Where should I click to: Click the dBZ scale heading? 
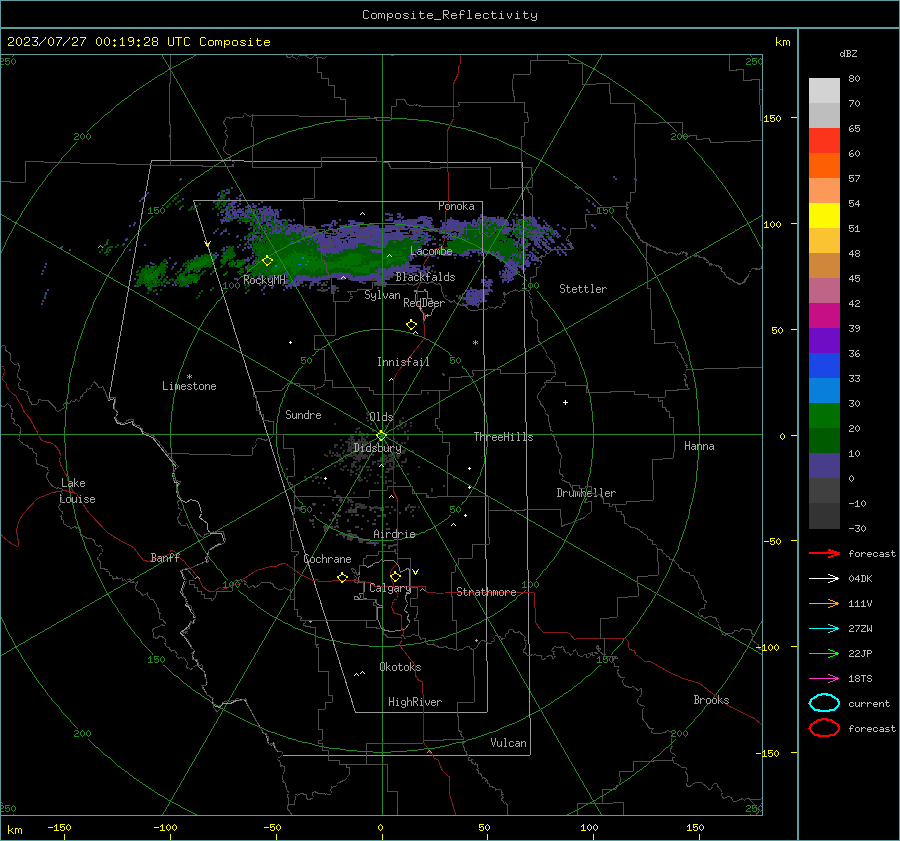(848, 54)
